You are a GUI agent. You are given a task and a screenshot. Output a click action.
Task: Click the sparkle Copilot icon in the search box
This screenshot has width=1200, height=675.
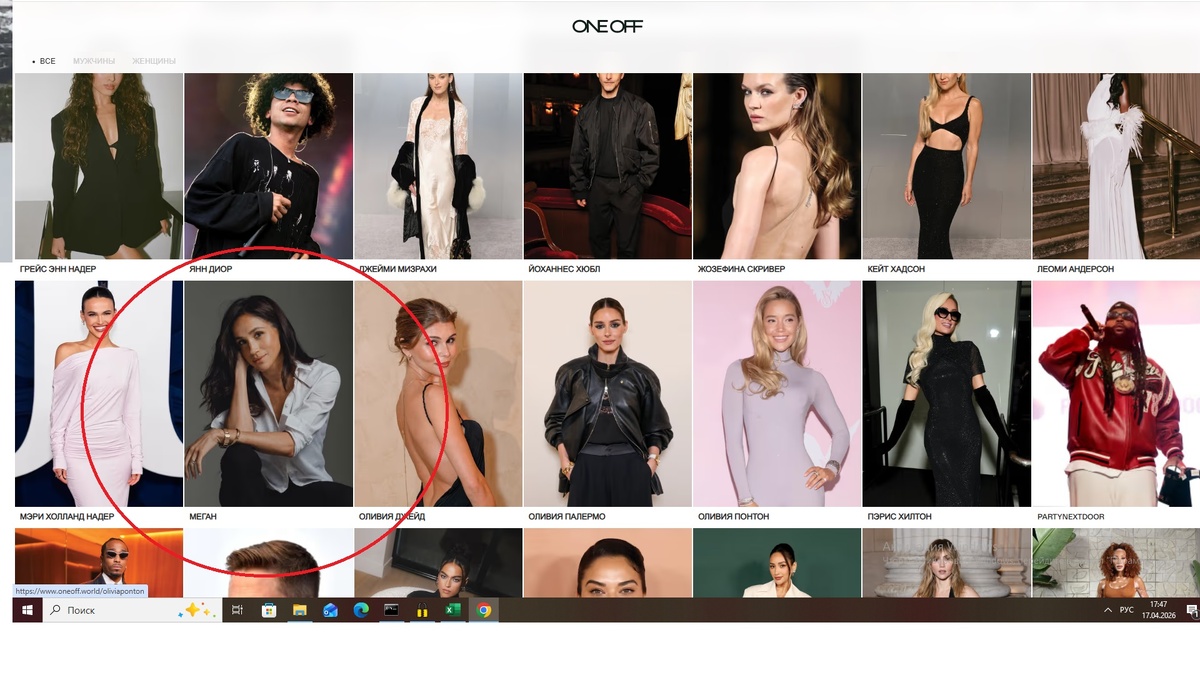coord(195,610)
